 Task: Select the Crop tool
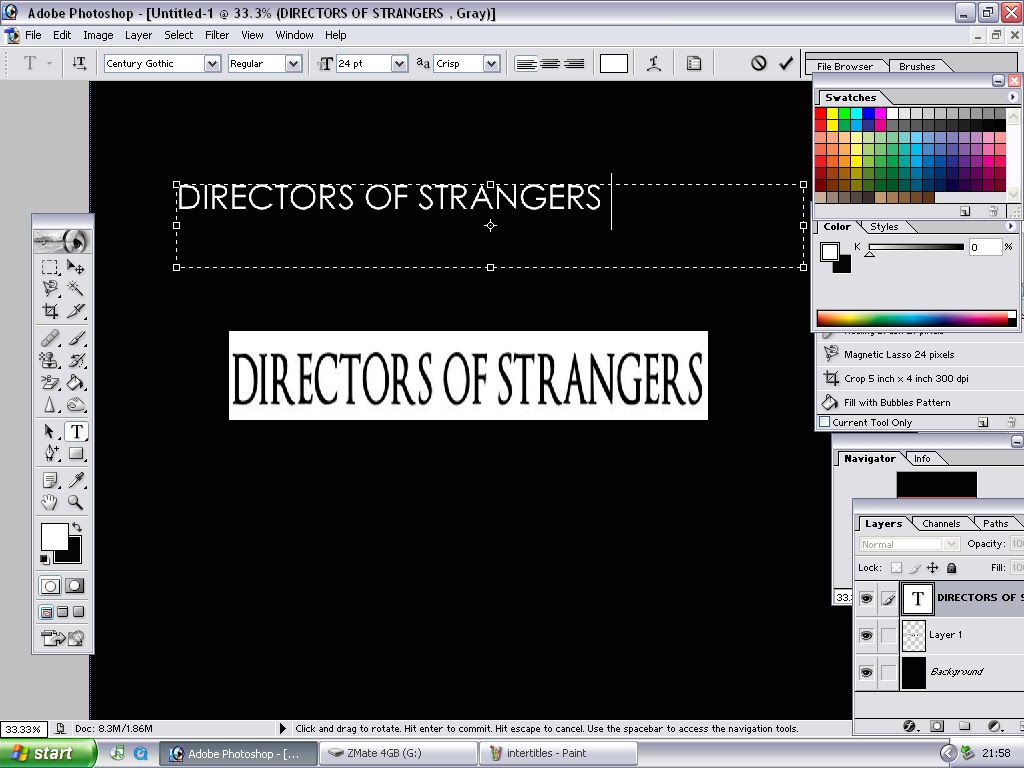[x=50, y=311]
